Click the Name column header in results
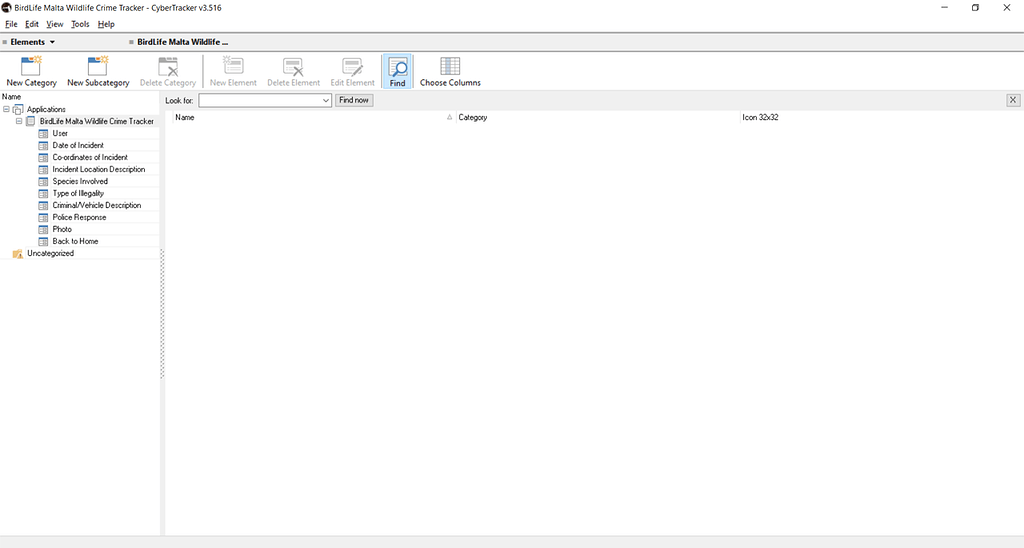1024x548 pixels. point(313,118)
